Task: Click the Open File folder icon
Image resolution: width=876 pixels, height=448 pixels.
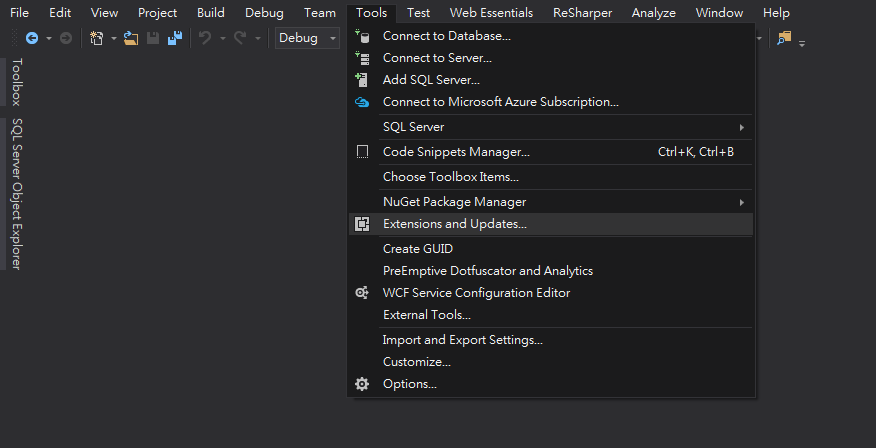Action: coord(130,38)
